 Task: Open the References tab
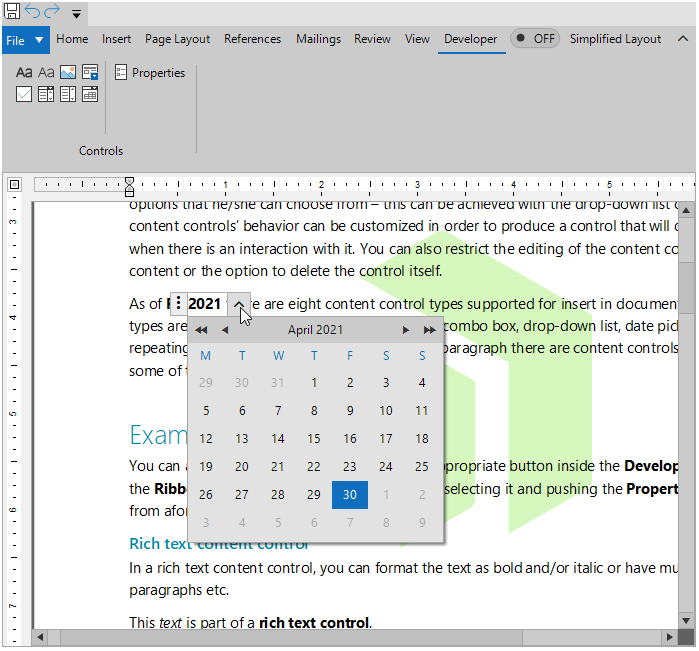pyautogui.click(x=252, y=39)
